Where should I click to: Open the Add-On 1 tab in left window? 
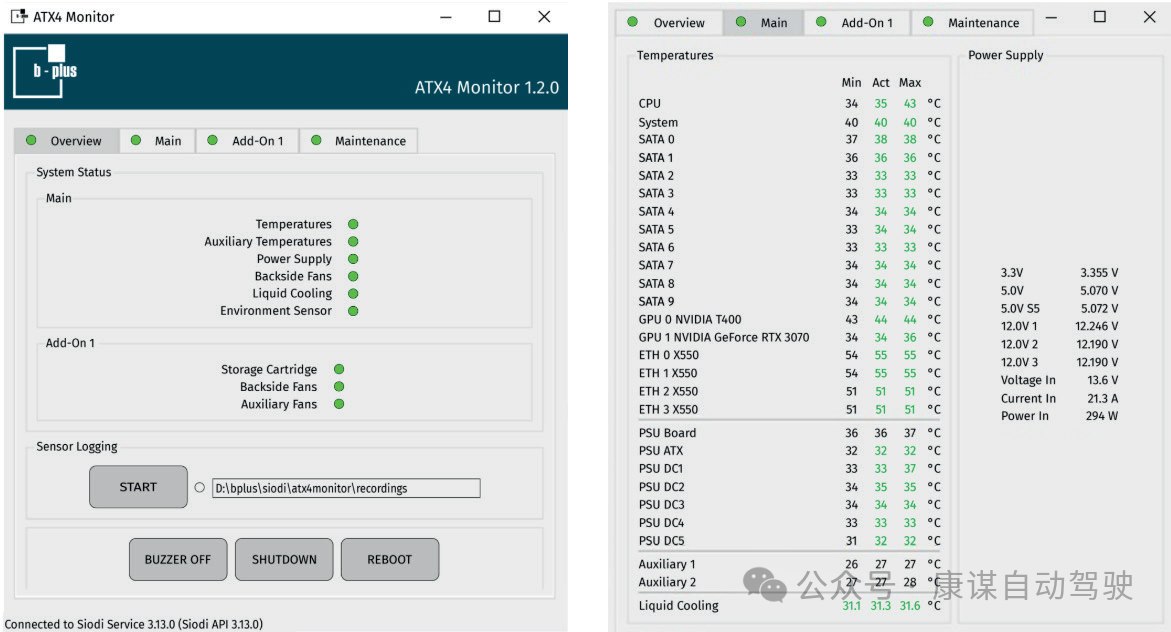point(247,140)
